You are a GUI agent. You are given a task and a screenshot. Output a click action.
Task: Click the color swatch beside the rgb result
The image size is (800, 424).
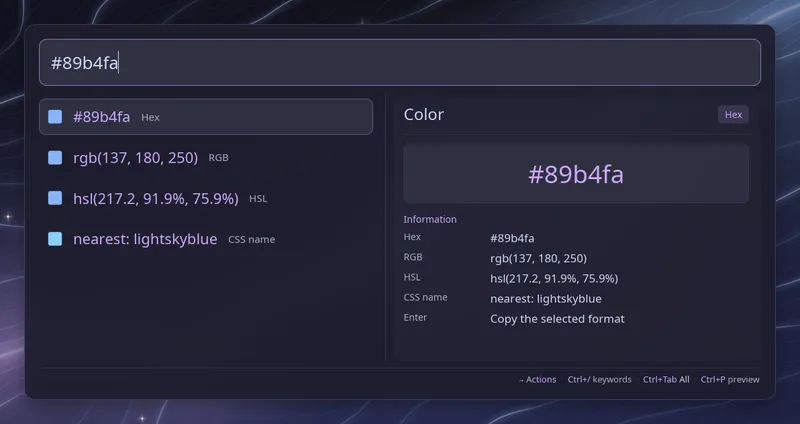pyautogui.click(x=55, y=158)
